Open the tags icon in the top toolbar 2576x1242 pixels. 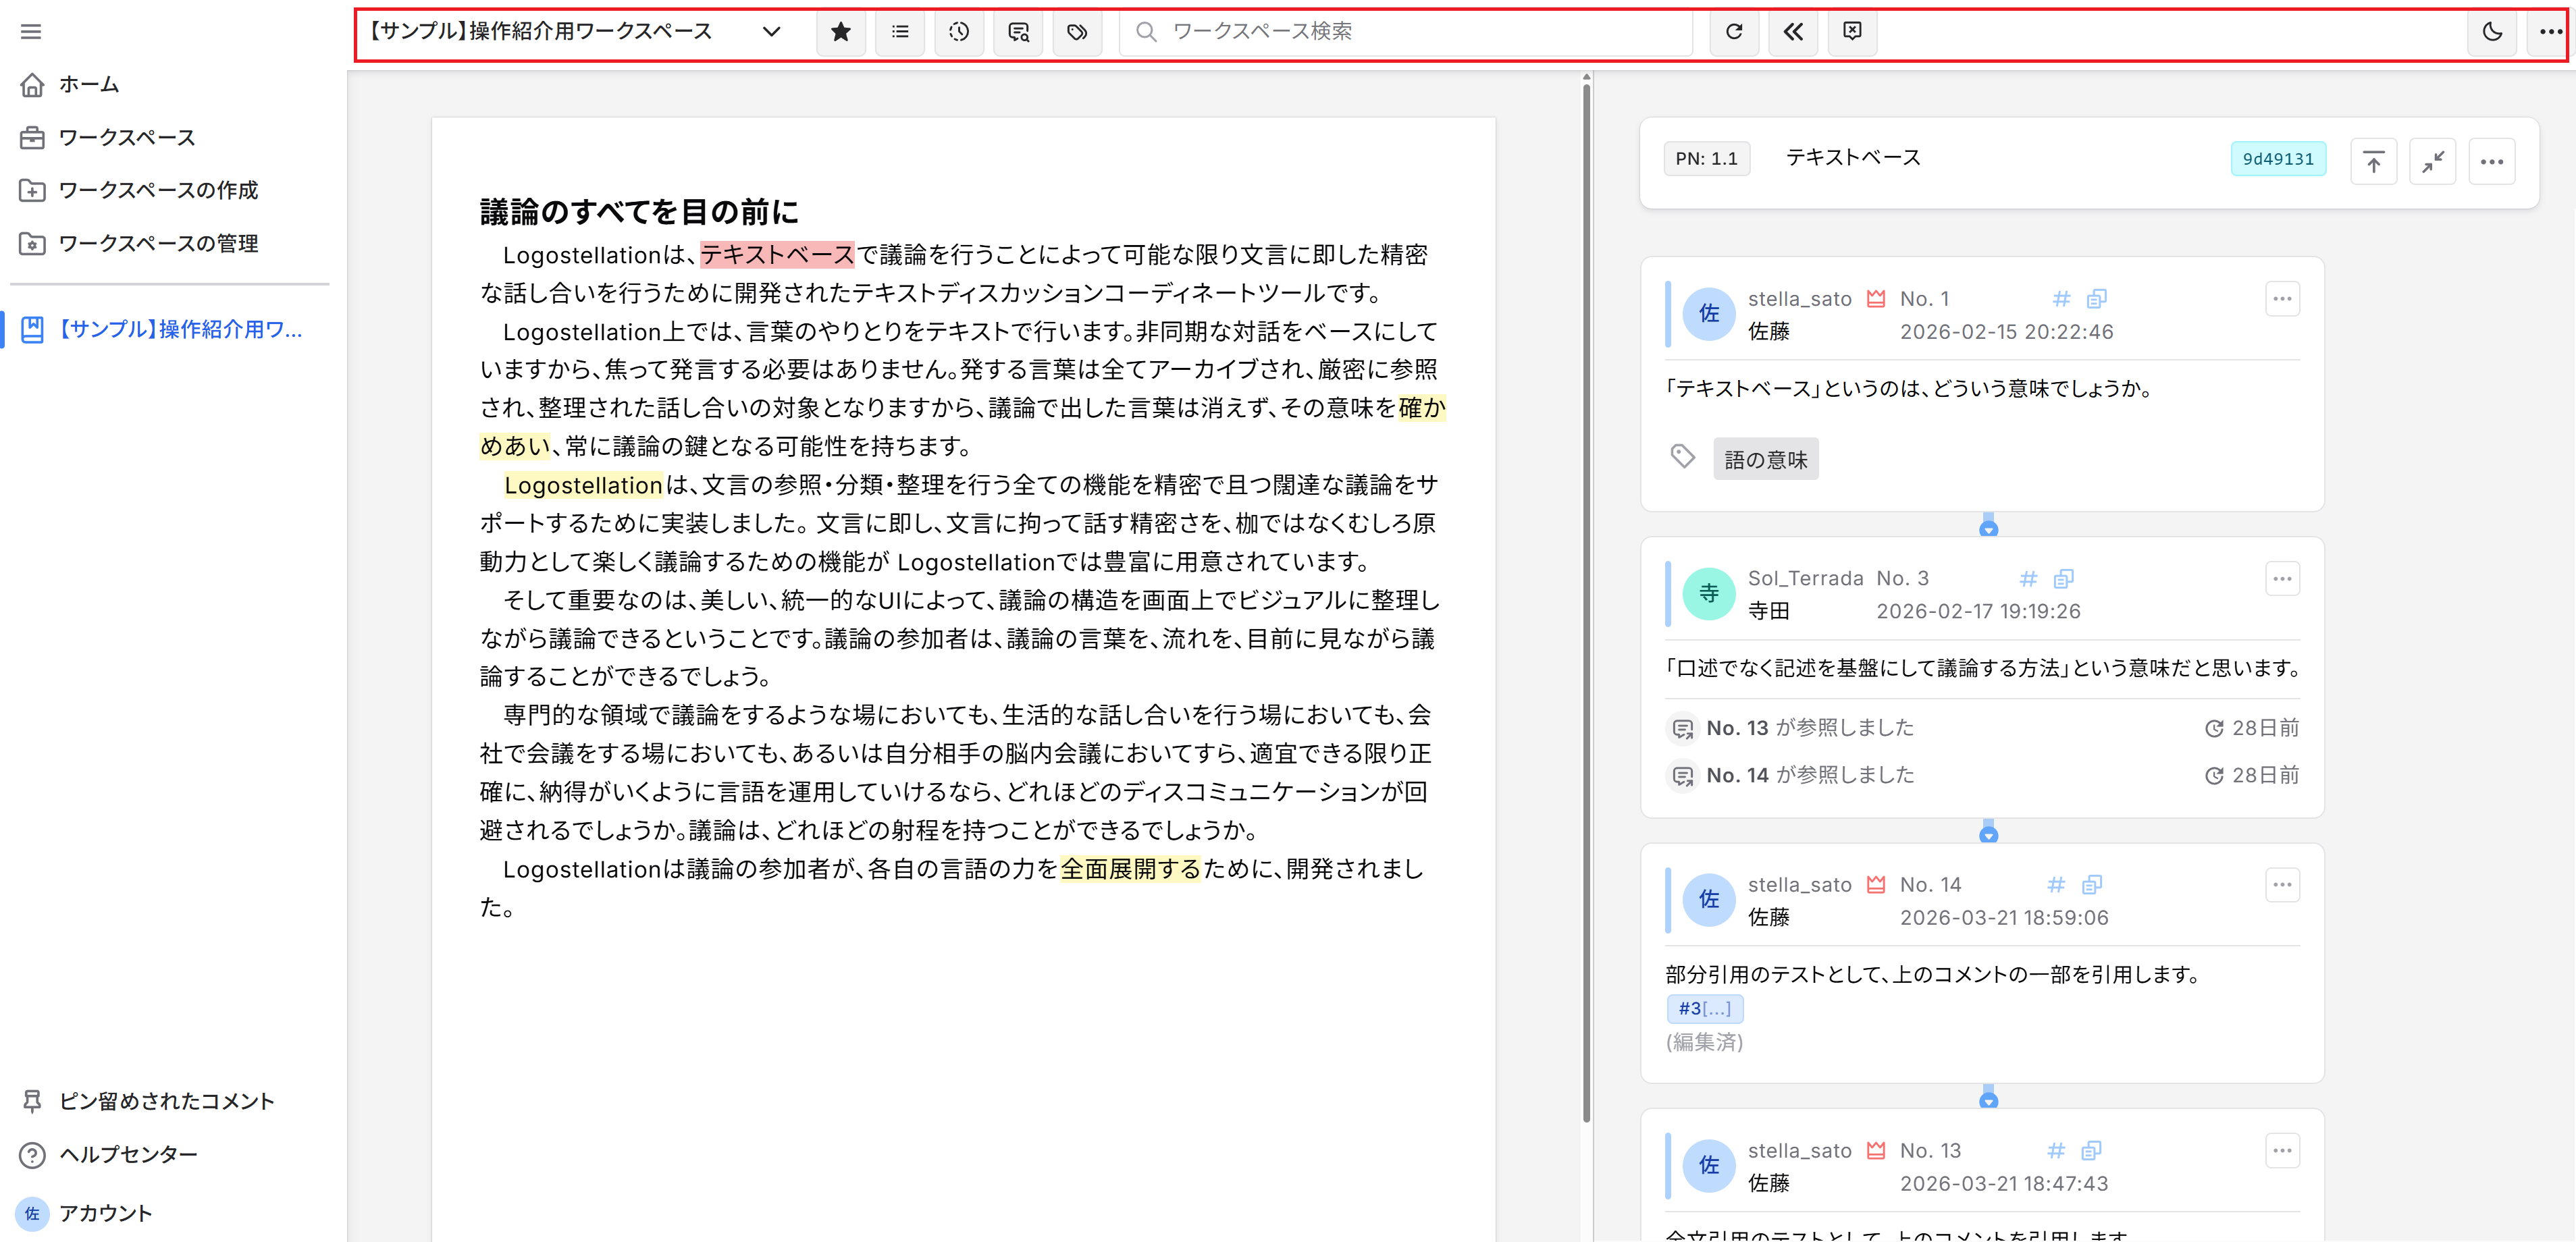1077,32
